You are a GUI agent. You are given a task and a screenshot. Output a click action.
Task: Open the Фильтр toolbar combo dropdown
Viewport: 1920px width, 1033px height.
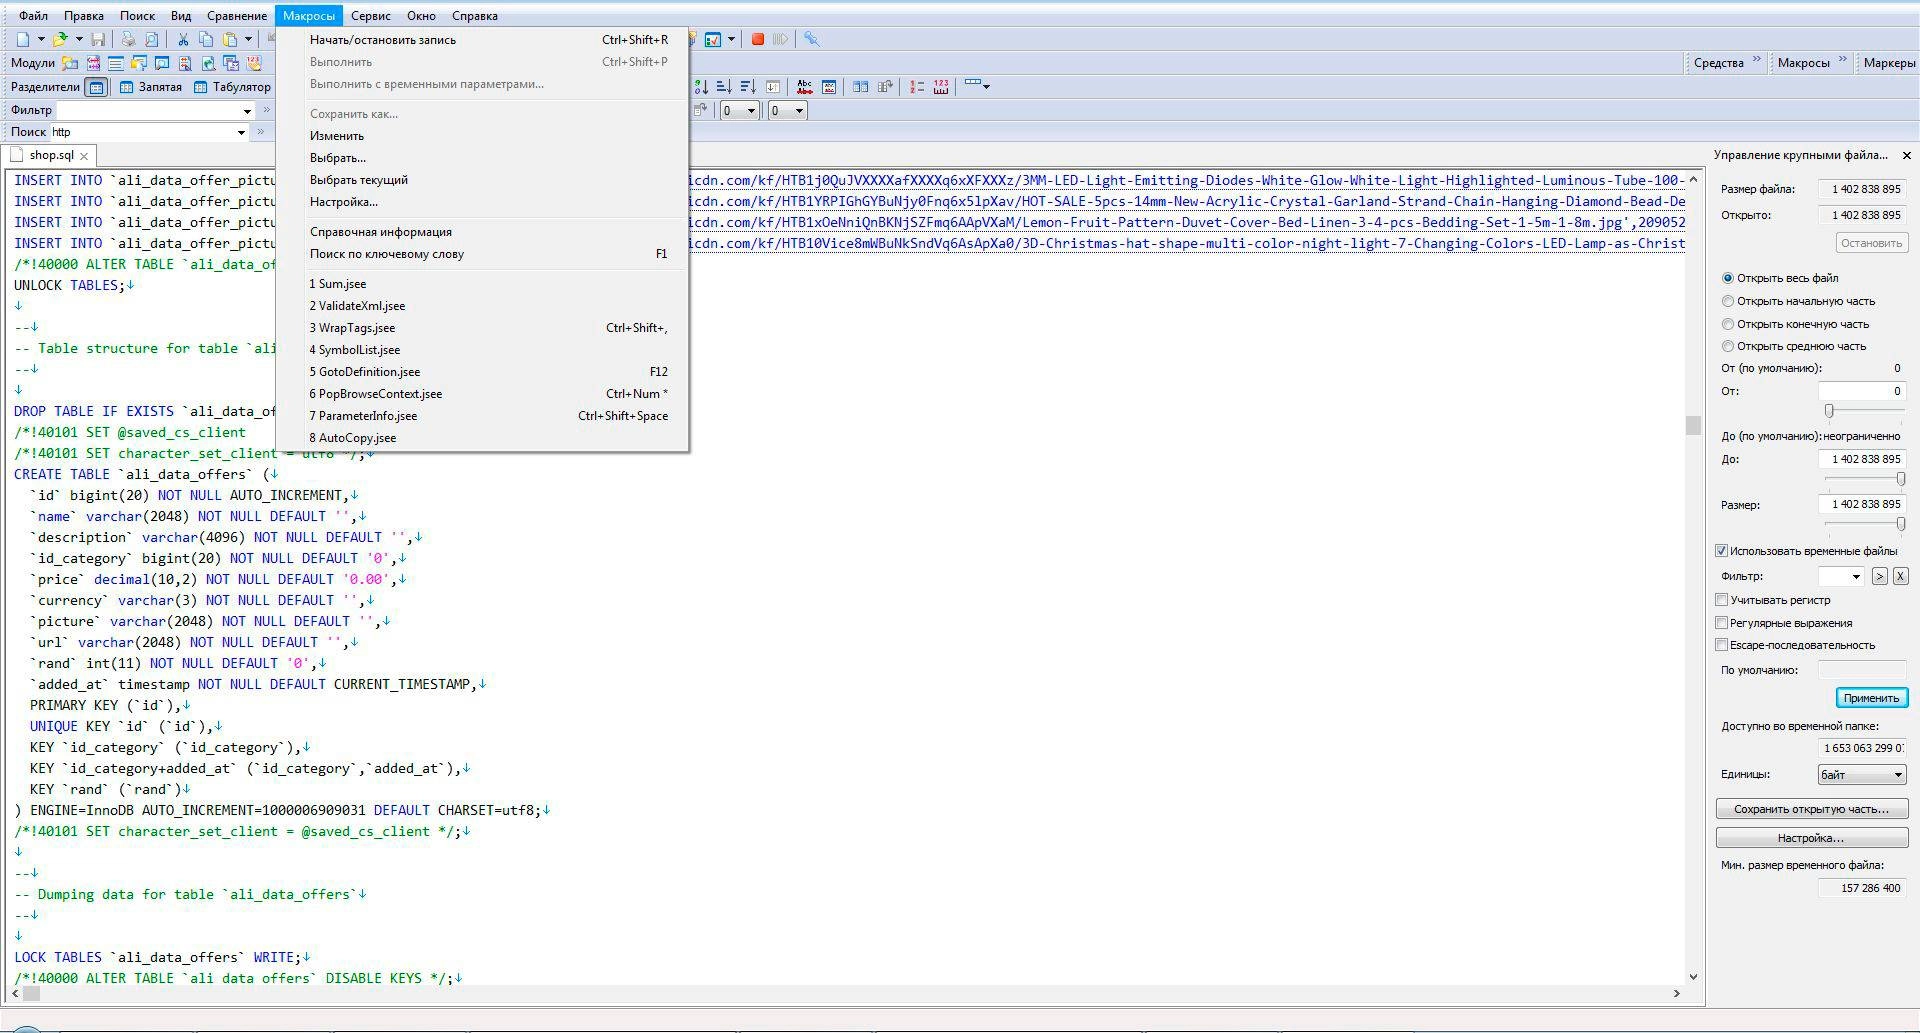point(248,111)
